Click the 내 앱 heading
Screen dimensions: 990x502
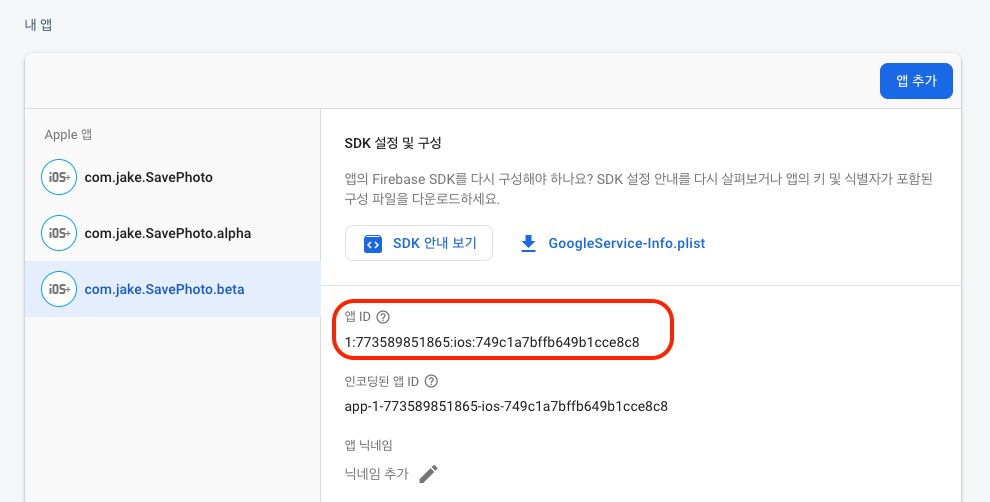(x=38, y=25)
